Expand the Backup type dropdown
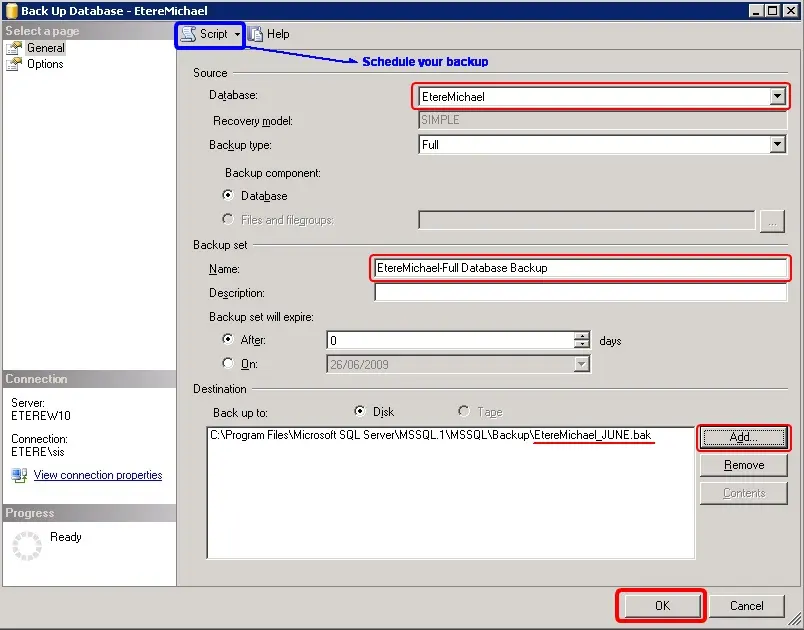Image resolution: width=804 pixels, height=630 pixels. 777,145
